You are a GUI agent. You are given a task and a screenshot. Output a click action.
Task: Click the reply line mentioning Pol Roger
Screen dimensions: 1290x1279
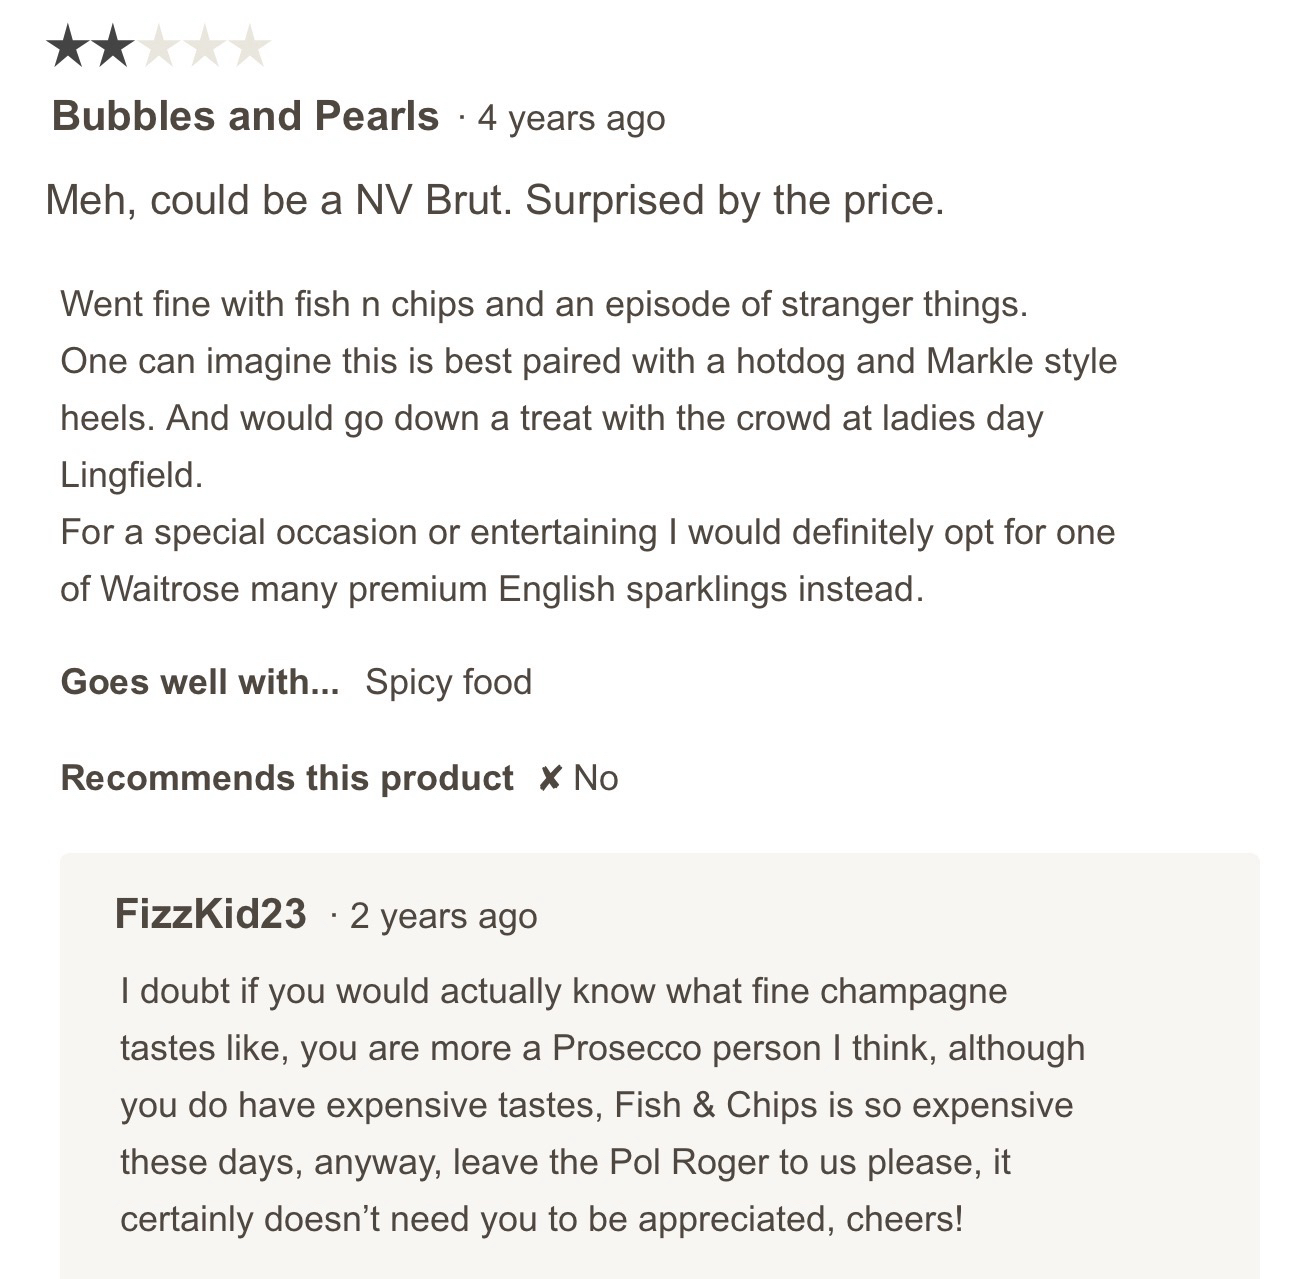point(565,1162)
